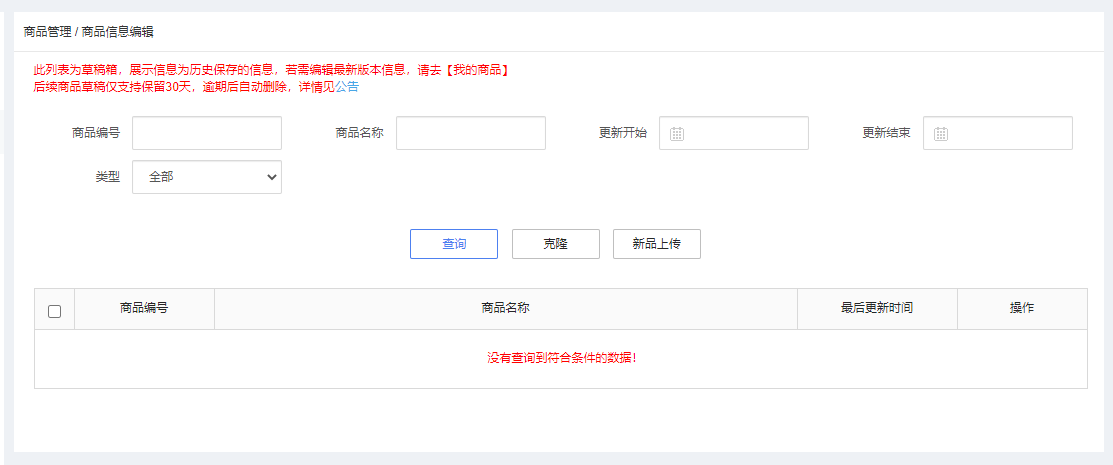The image size is (1113, 465).
Task: Tick the select-all checkbox in table header
Action: pos(54,311)
